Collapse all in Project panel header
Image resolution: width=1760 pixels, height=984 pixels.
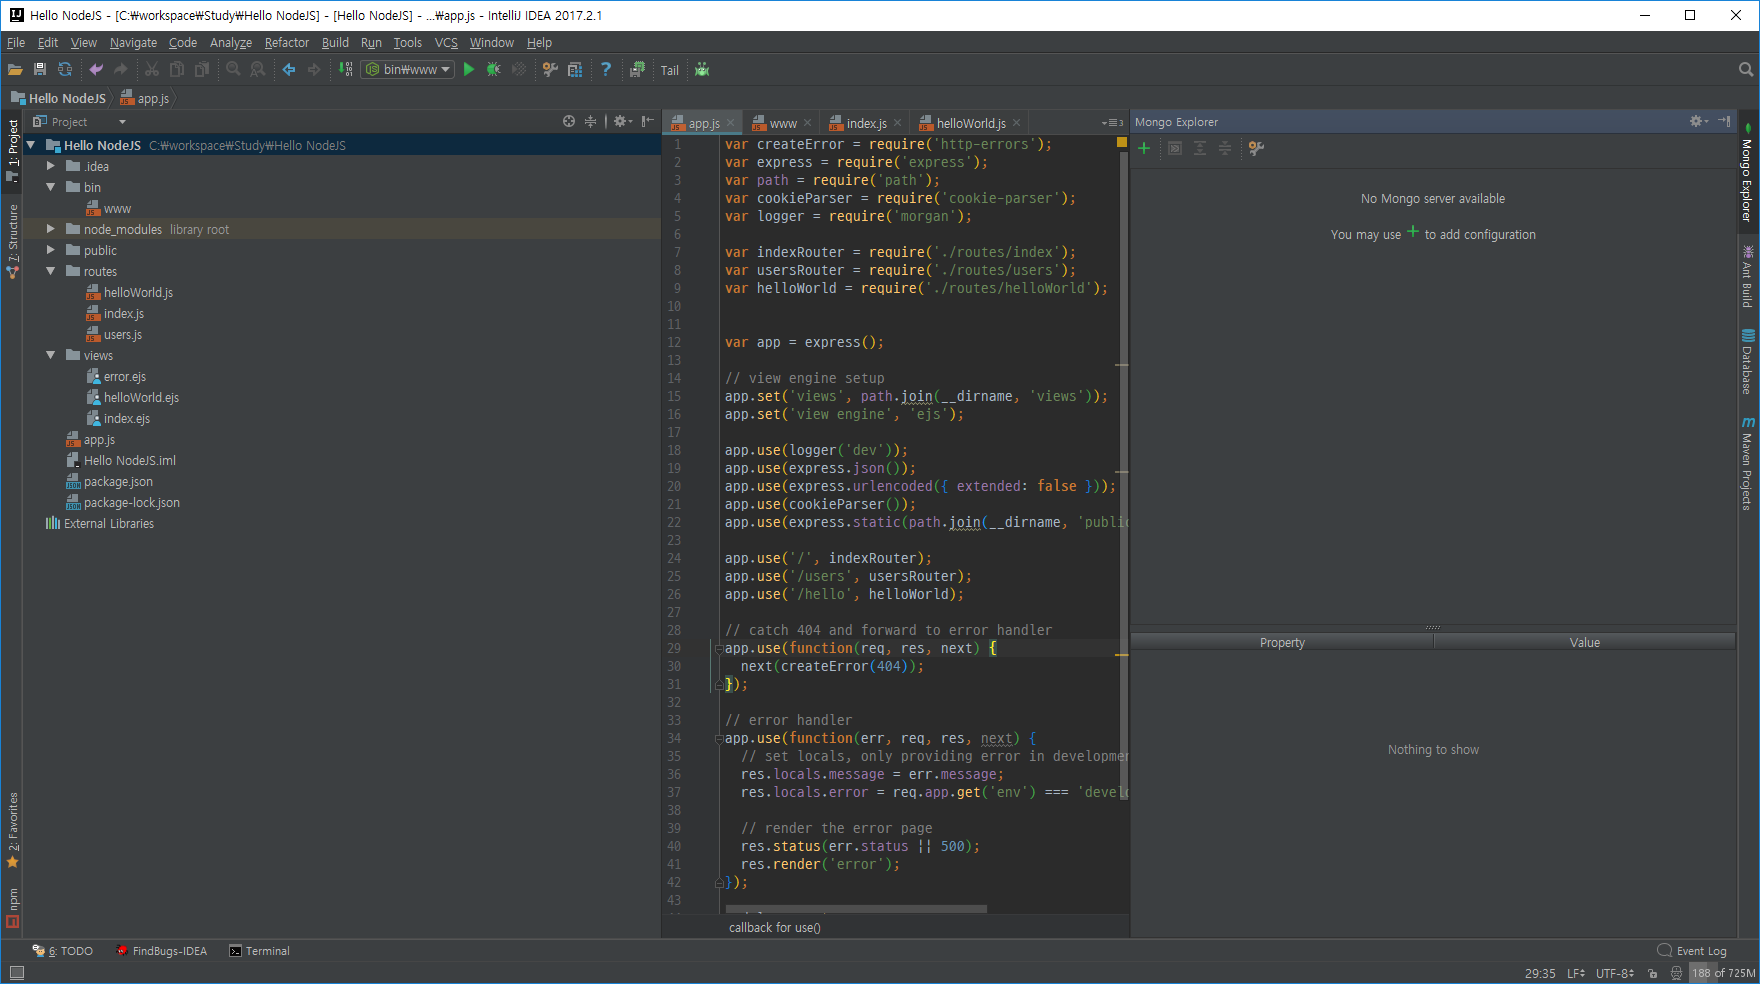(x=591, y=122)
